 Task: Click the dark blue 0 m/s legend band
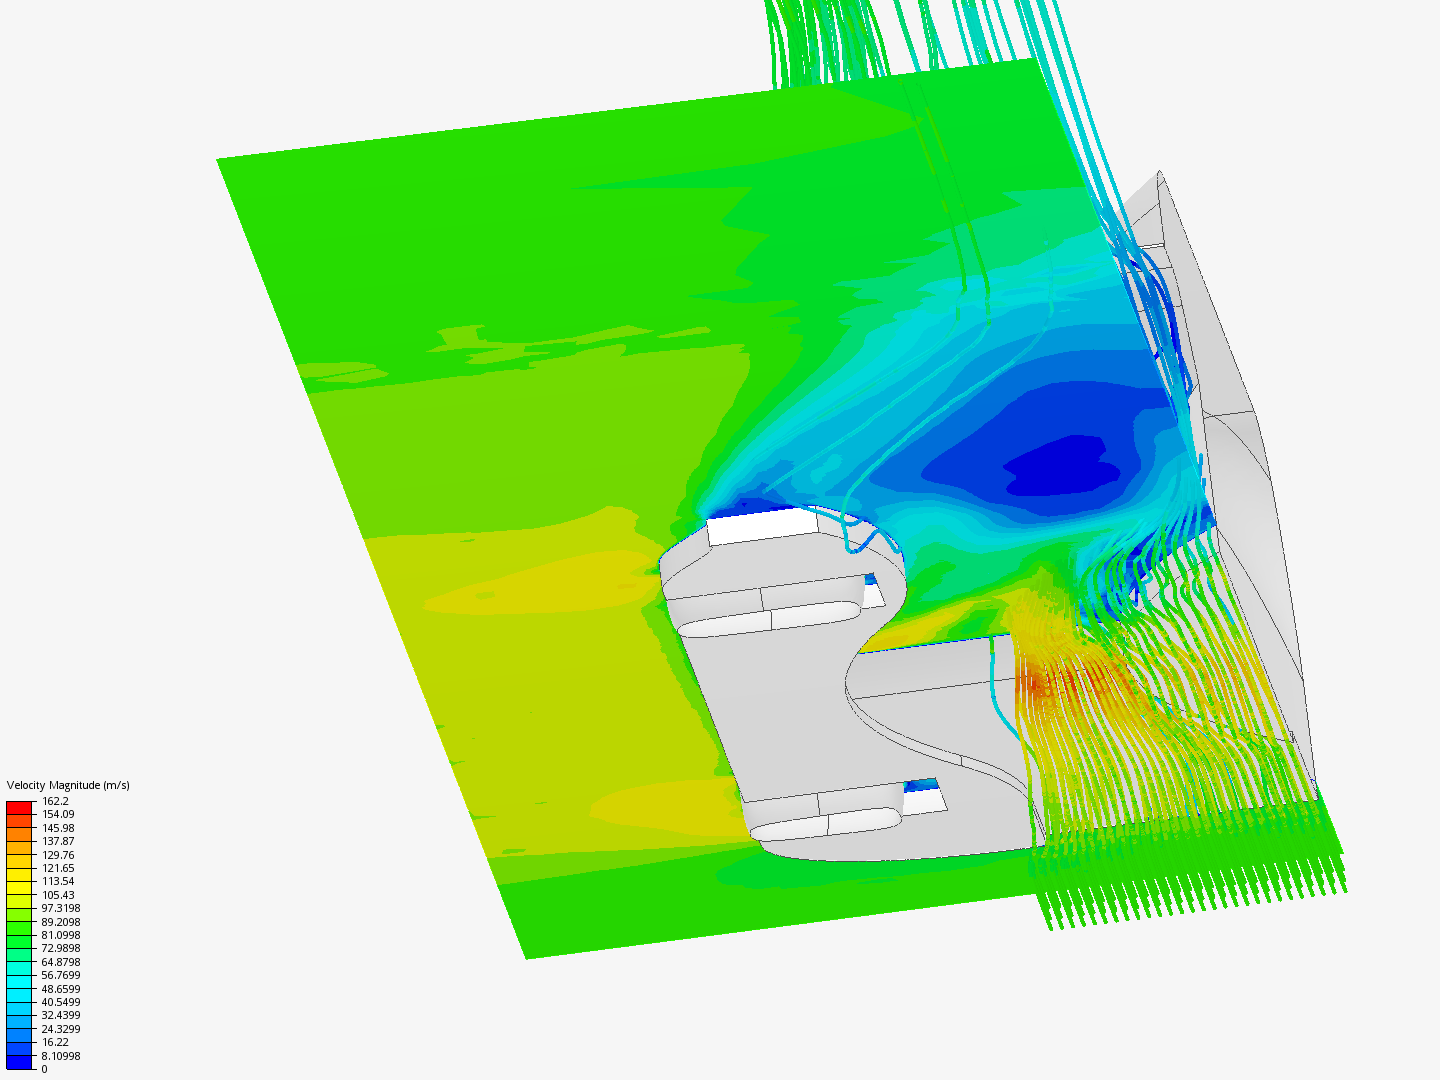coord(18,1060)
